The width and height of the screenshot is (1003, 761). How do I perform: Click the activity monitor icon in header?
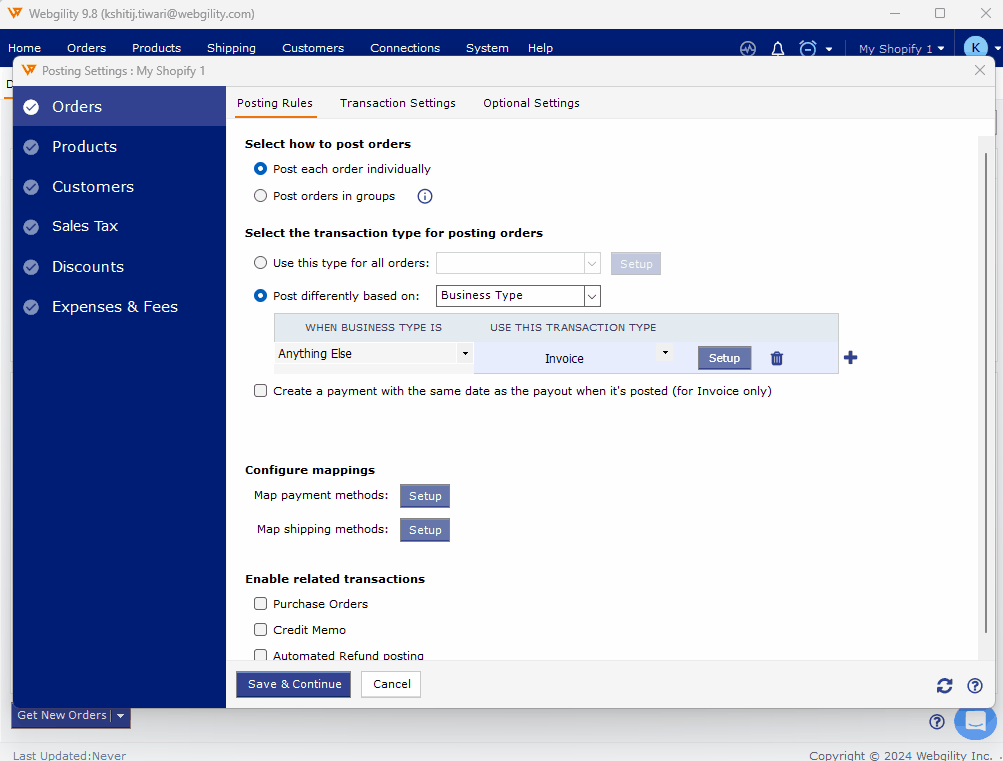[x=748, y=48]
